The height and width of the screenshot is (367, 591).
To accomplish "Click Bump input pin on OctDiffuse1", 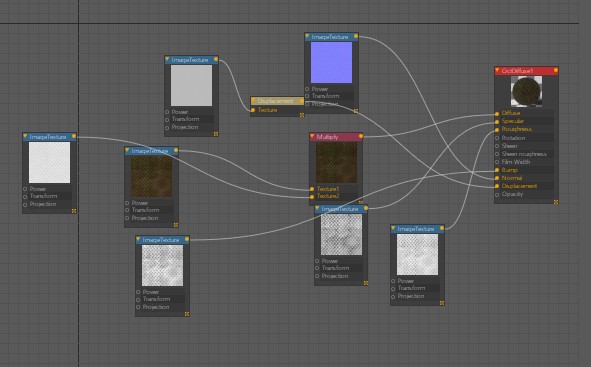I will (497, 170).
